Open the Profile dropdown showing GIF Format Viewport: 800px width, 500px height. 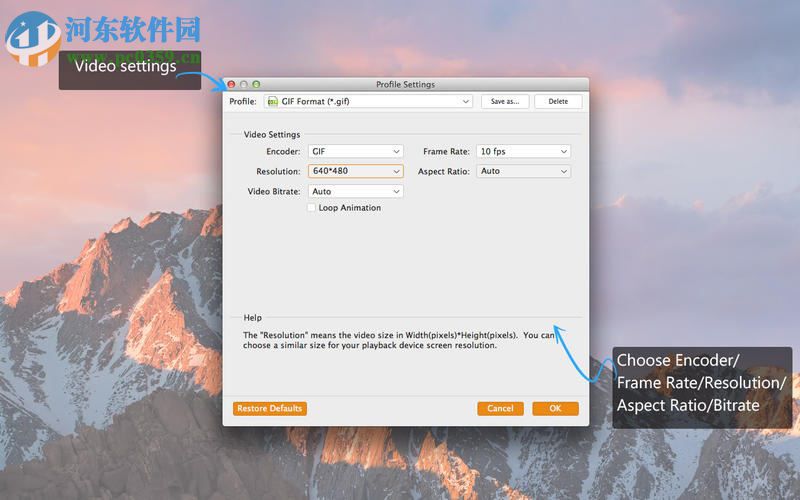tap(368, 101)
